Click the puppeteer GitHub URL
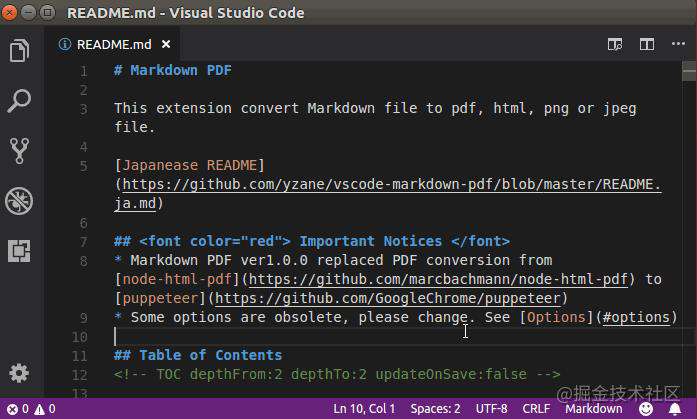The height and width of the screenshot is (419, 697). (388, 298)
